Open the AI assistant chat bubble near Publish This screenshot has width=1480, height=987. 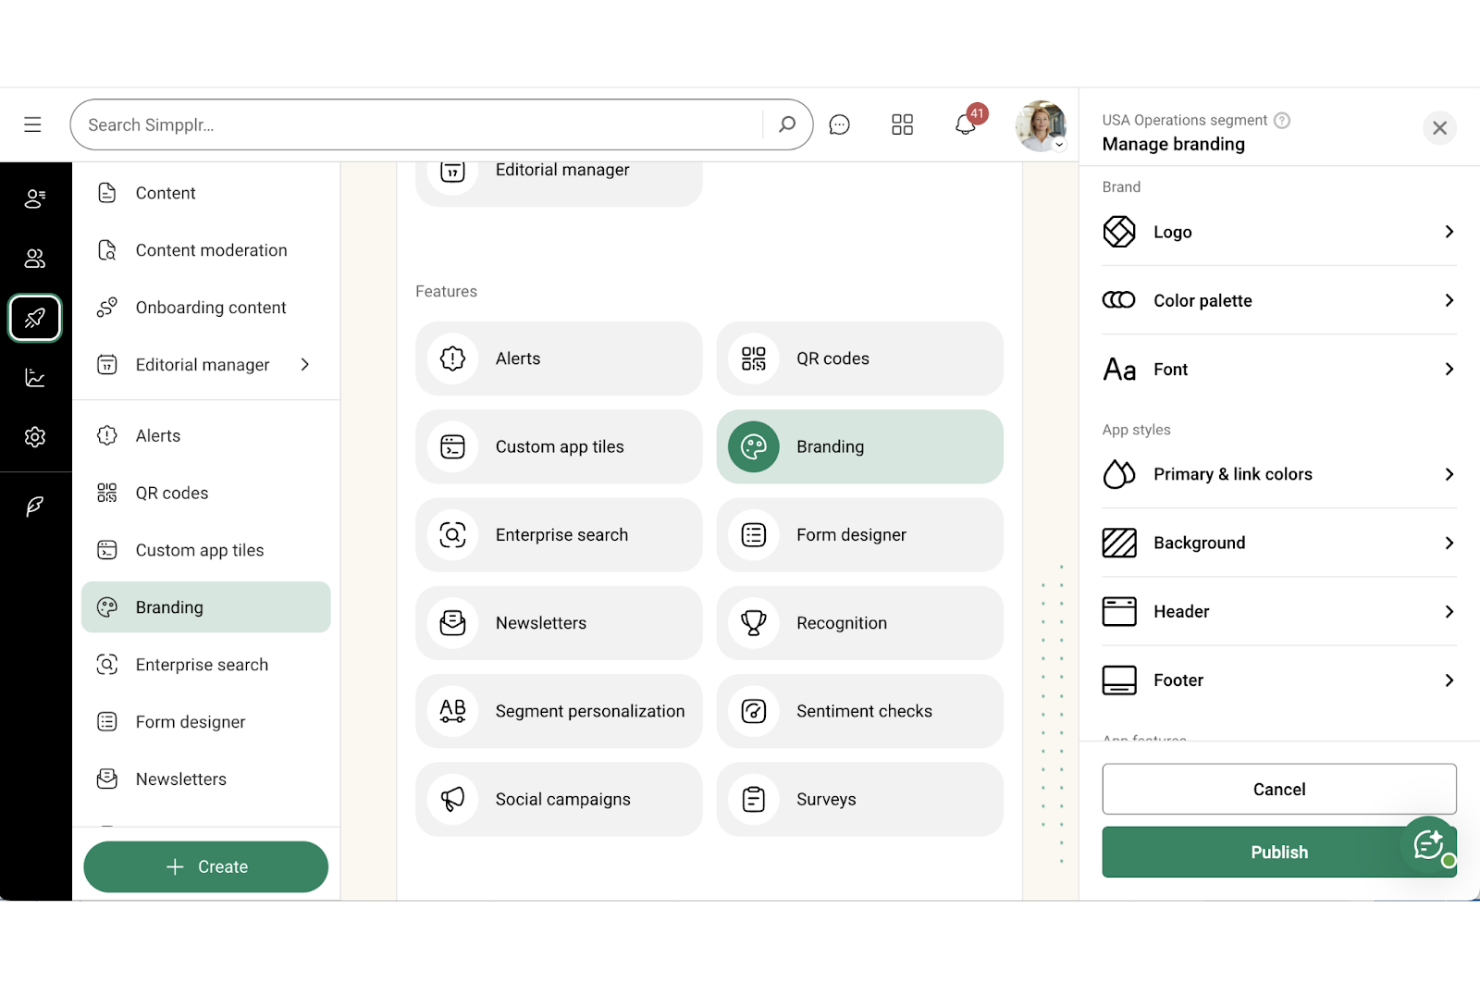(x=1428, y=846)
